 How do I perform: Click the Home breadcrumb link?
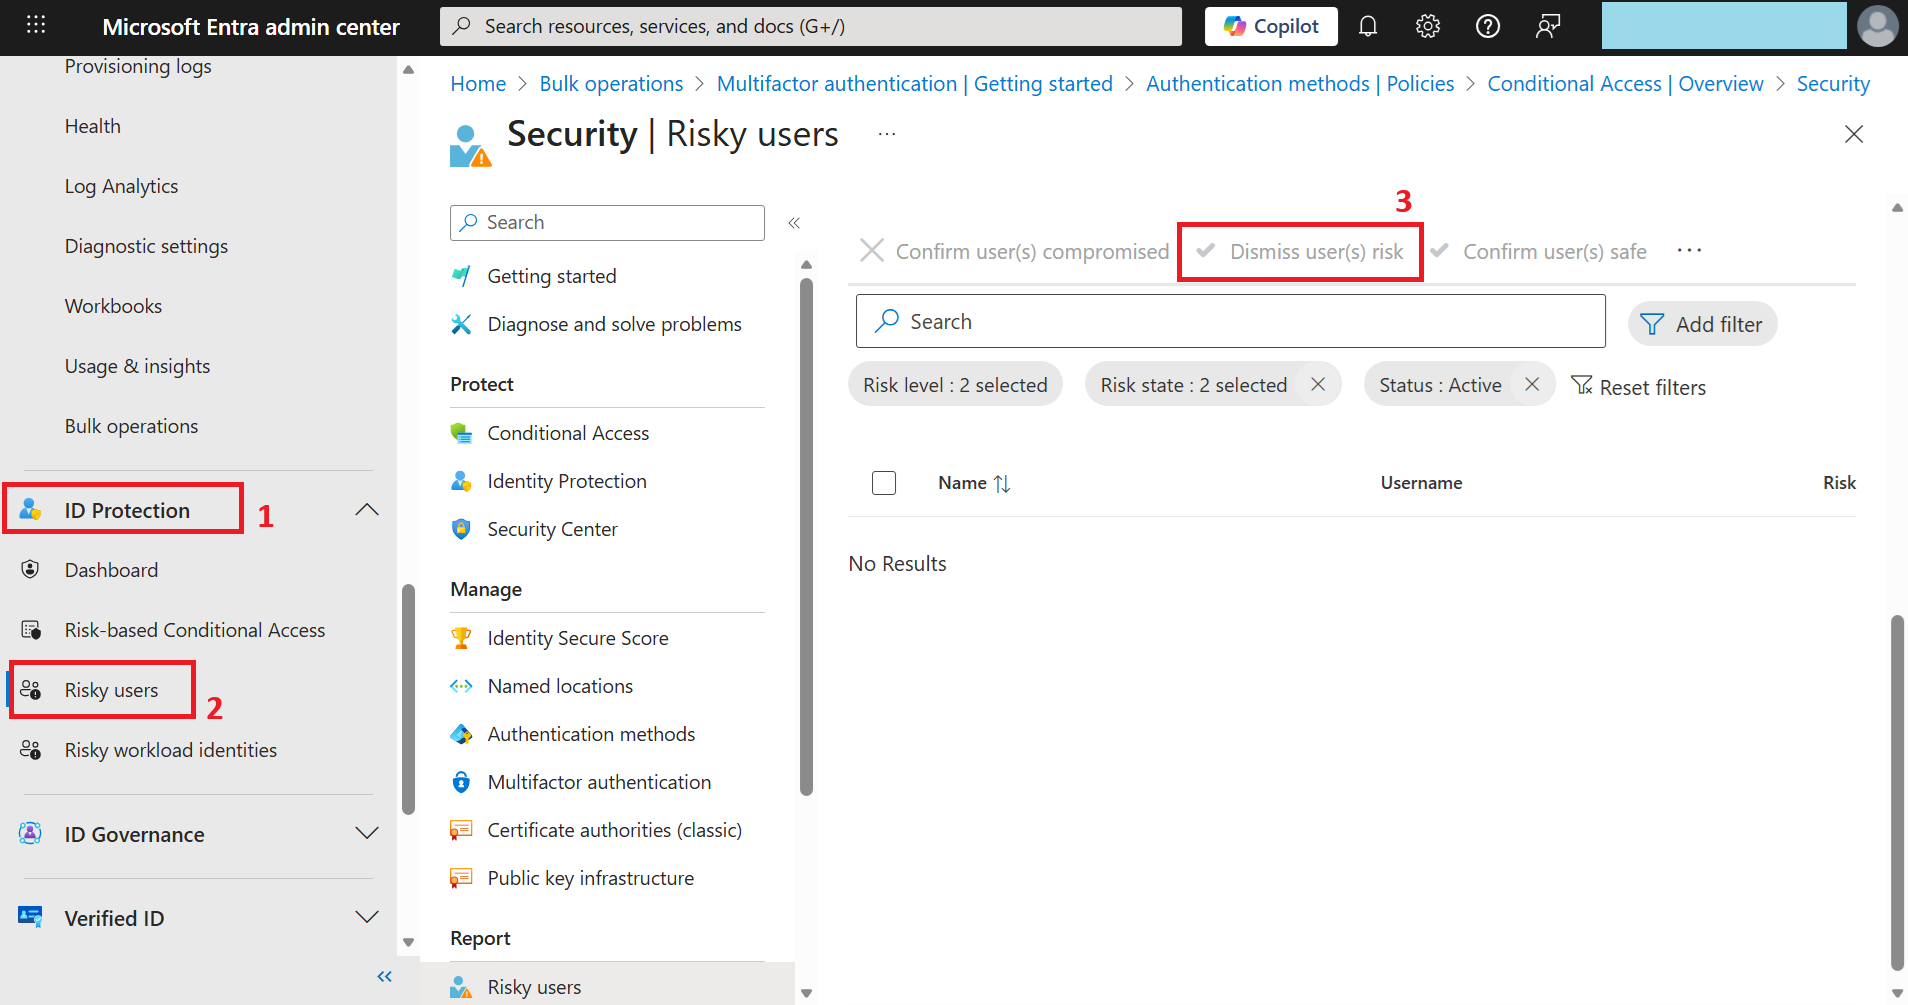[x=478, y=84]
